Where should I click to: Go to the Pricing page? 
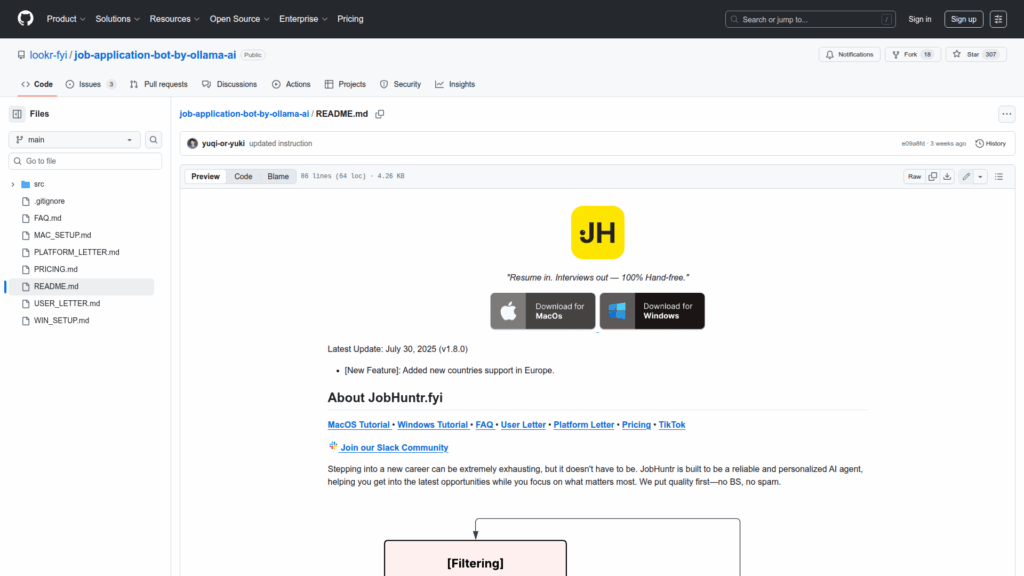point(350,19)
